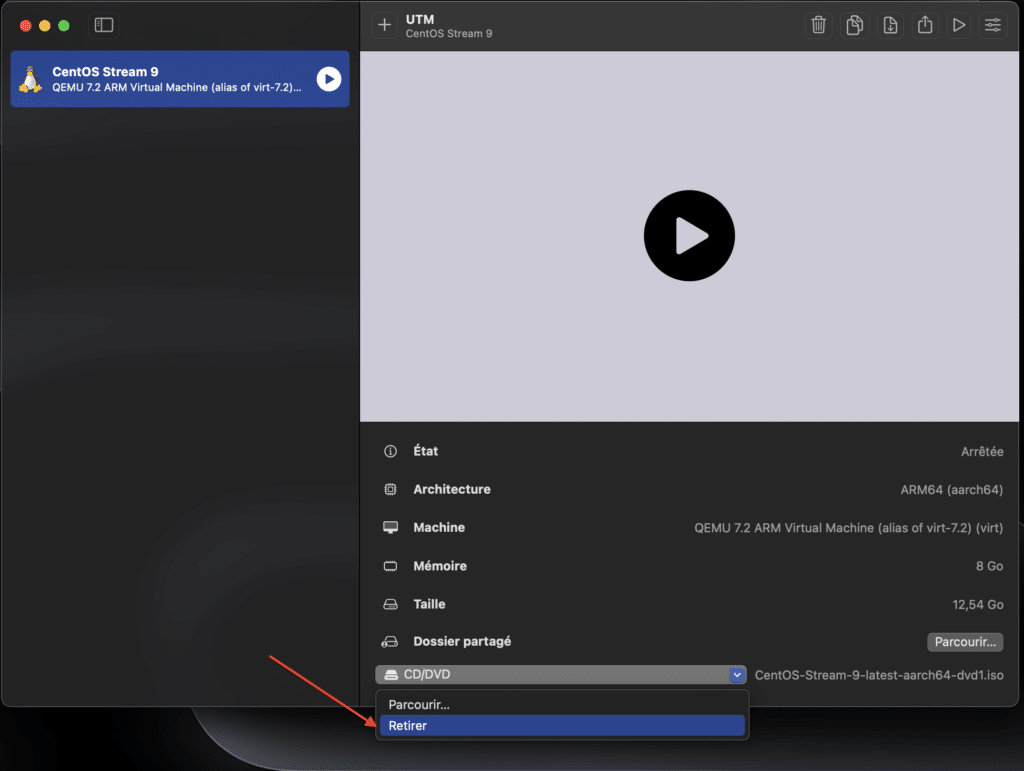Click the CD/DVD dropdown chevron arrow
1024x771 pixels.
coord(737,674)
